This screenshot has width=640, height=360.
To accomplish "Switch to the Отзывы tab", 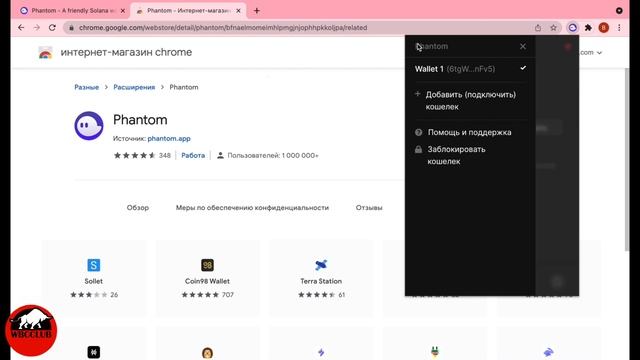I will click(369, 207).
